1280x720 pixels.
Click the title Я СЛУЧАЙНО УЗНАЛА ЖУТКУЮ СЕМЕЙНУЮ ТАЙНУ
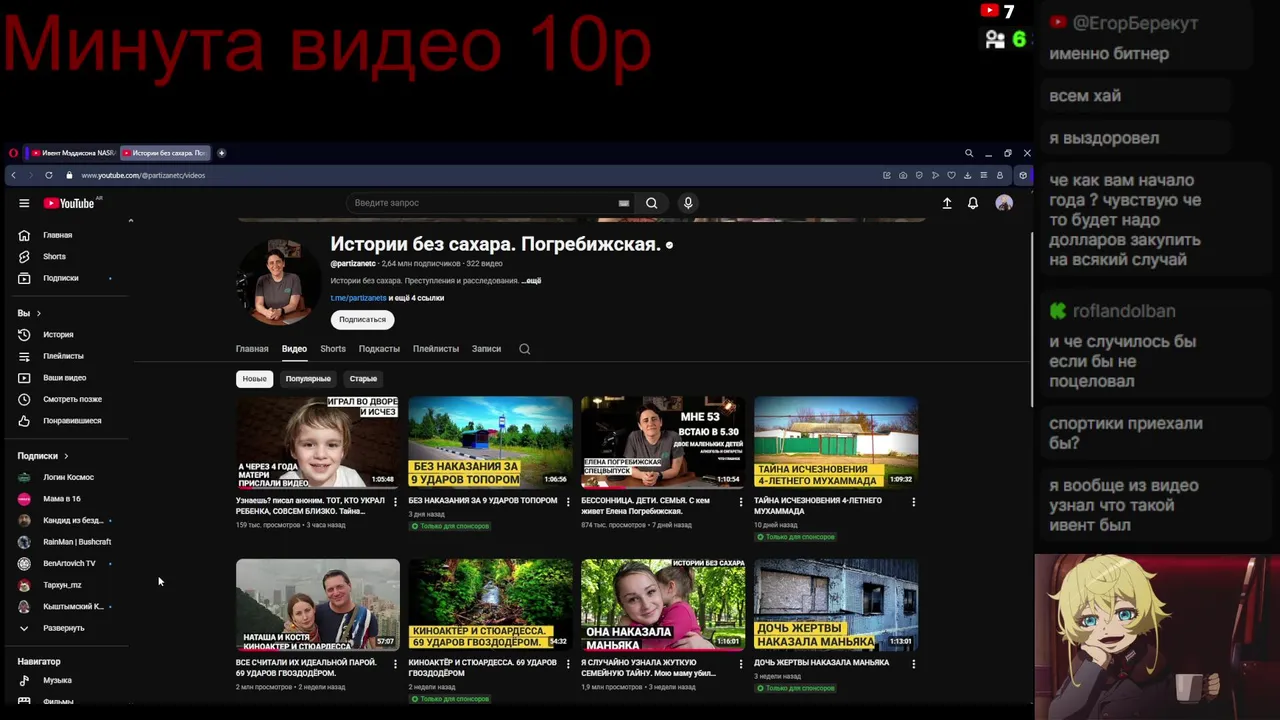tap(648, 667)
